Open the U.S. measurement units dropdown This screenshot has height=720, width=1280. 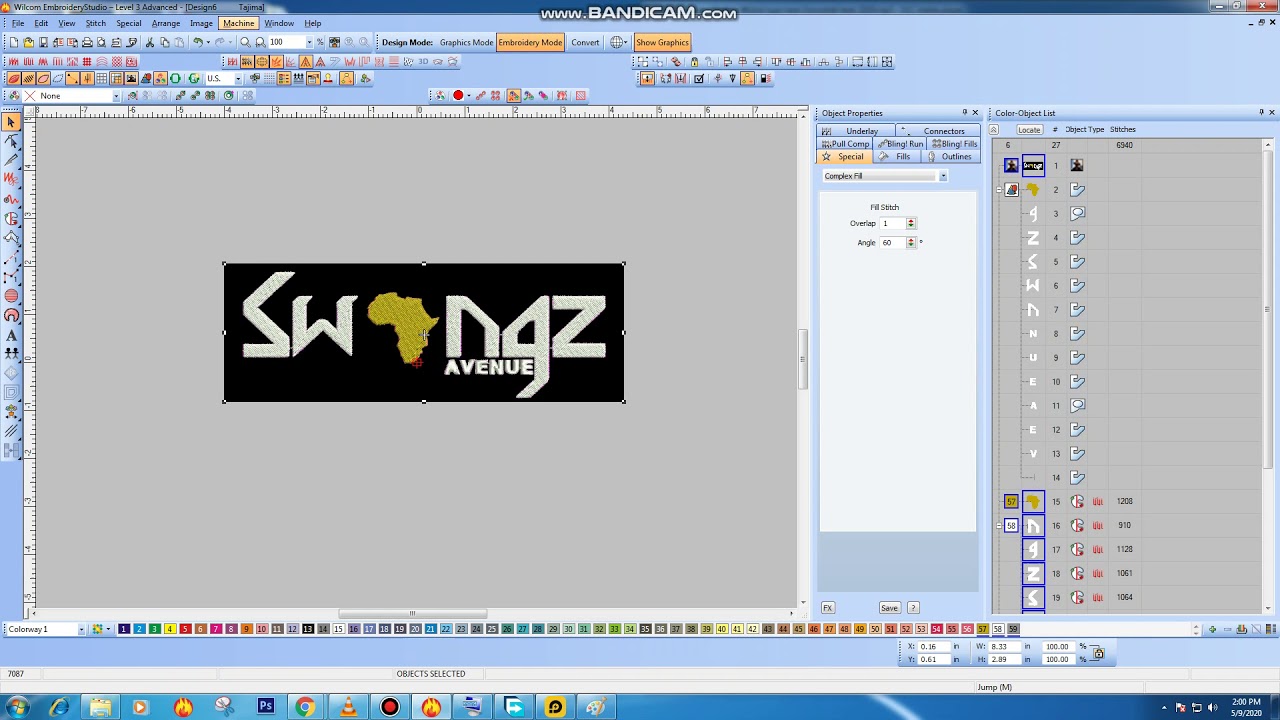point(238,78)
